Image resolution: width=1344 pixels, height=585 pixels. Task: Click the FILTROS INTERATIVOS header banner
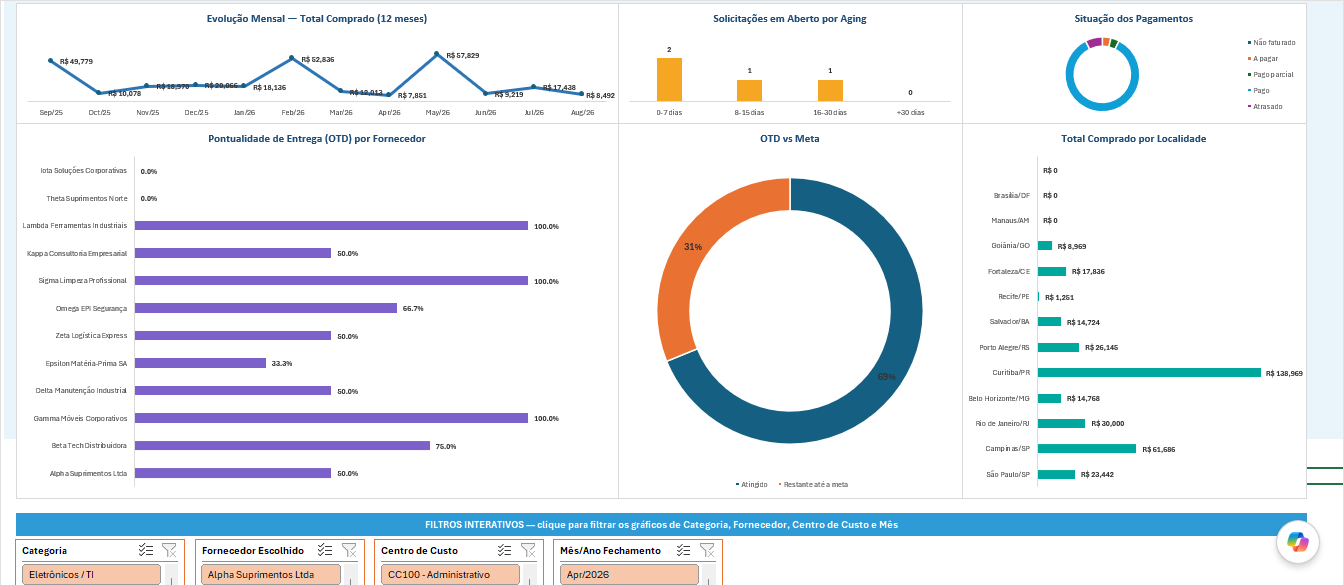coord(661,525)
